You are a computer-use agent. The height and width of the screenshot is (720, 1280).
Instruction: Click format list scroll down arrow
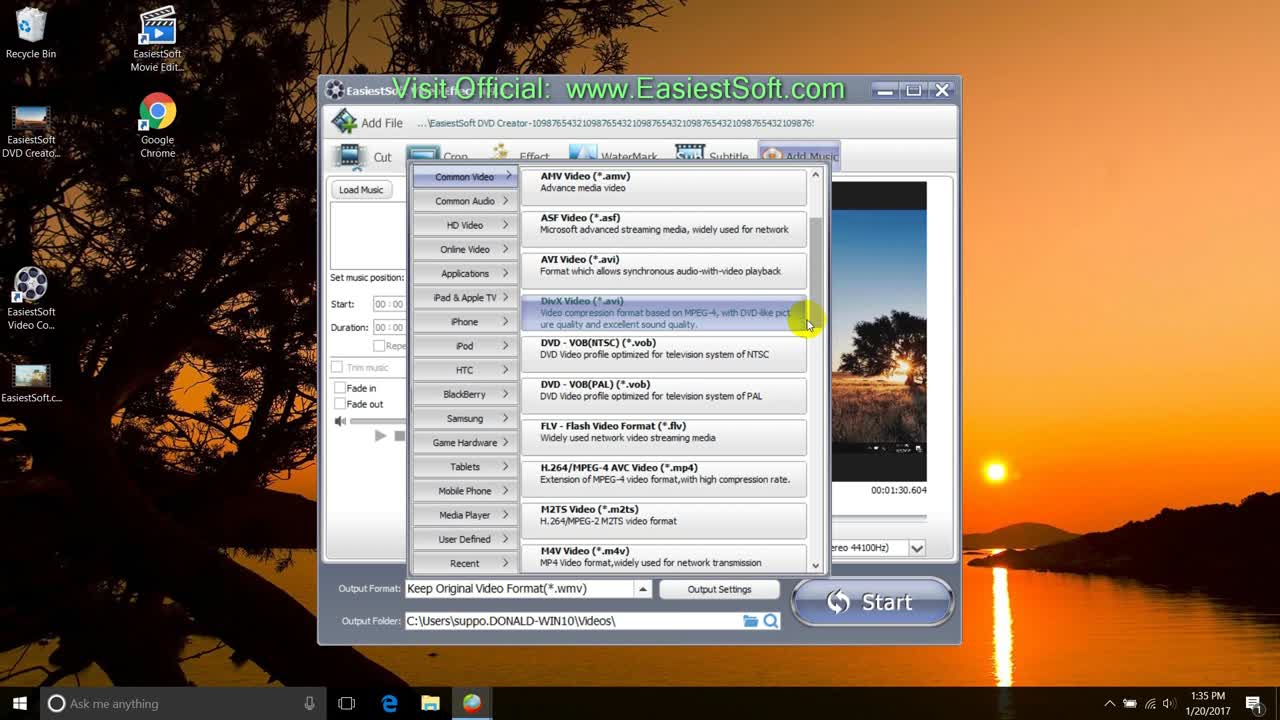point(816,565)
